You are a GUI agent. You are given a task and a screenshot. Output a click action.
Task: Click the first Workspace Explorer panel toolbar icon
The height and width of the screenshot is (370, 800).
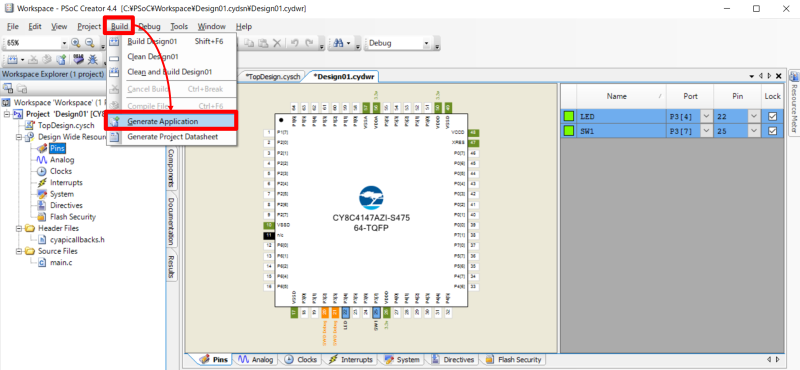click(8, 88)
